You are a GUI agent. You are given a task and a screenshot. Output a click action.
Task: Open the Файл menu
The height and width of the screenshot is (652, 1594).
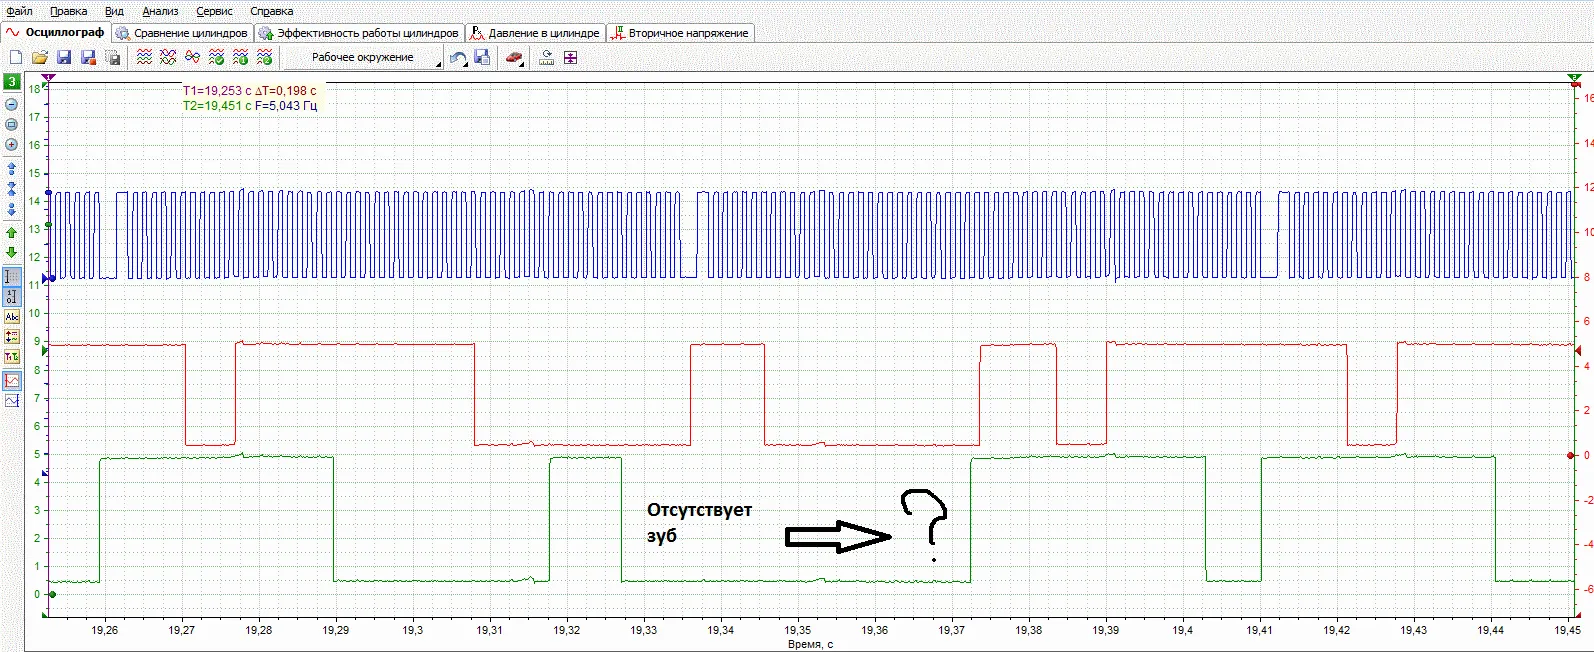coord(19,11)
